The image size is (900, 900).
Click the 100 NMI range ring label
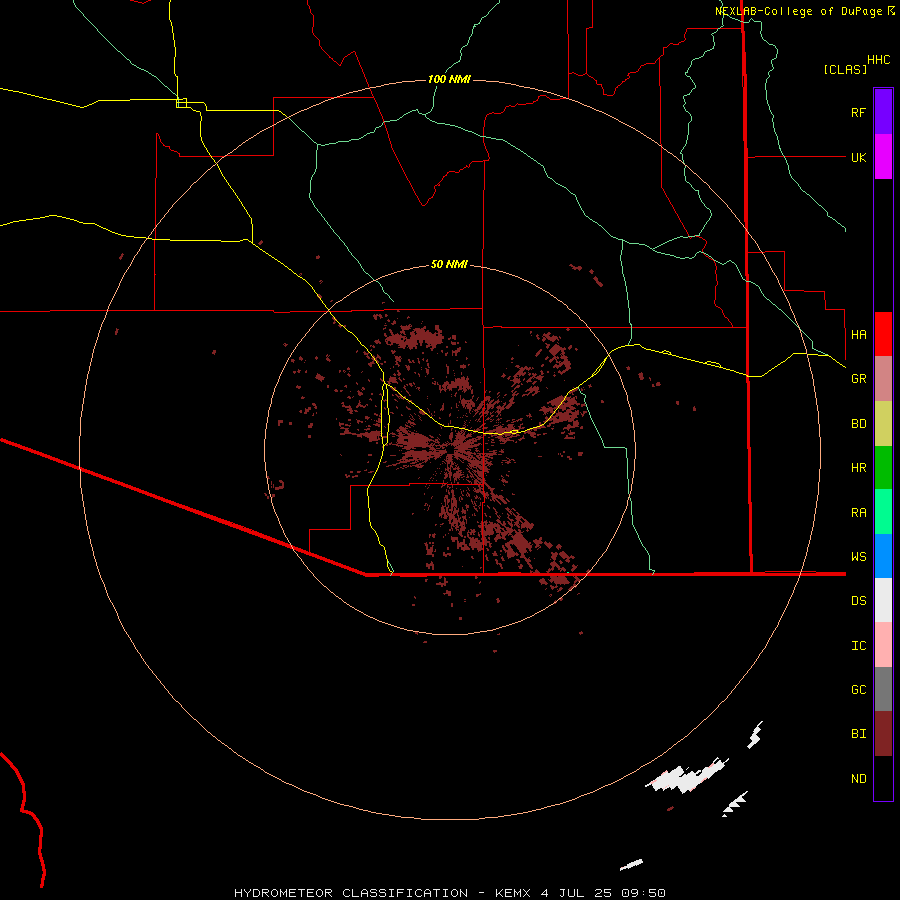pos(449,79)
